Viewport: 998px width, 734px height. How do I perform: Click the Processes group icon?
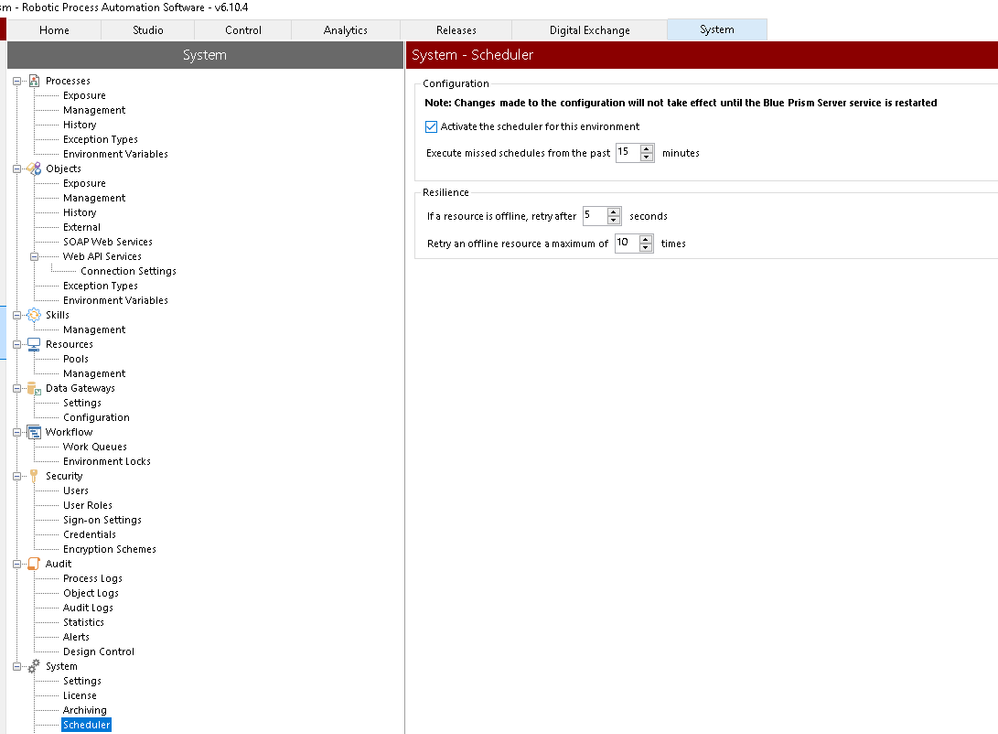(x=34, y=81)
